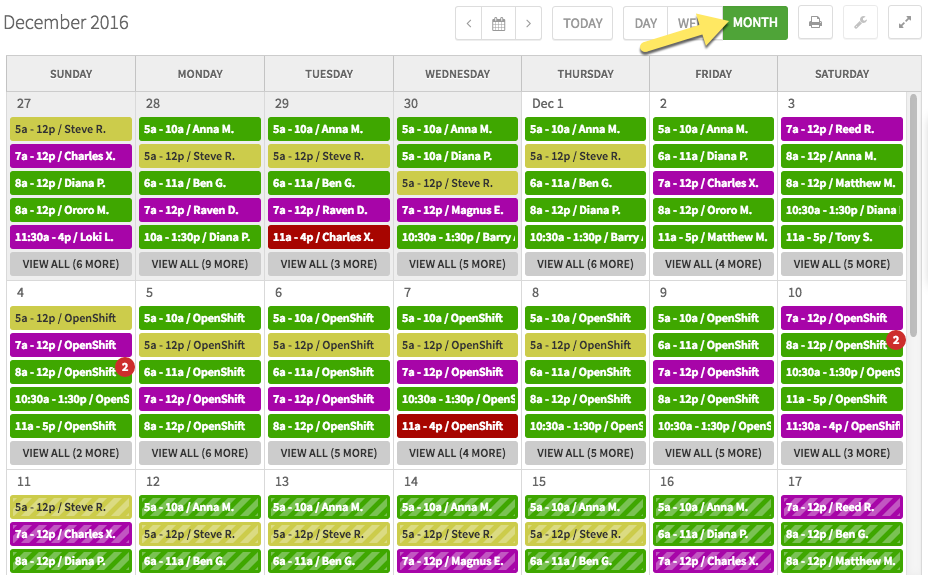Switch to Day view
This screenshot has height=585, width=928.
pos(645,22)
